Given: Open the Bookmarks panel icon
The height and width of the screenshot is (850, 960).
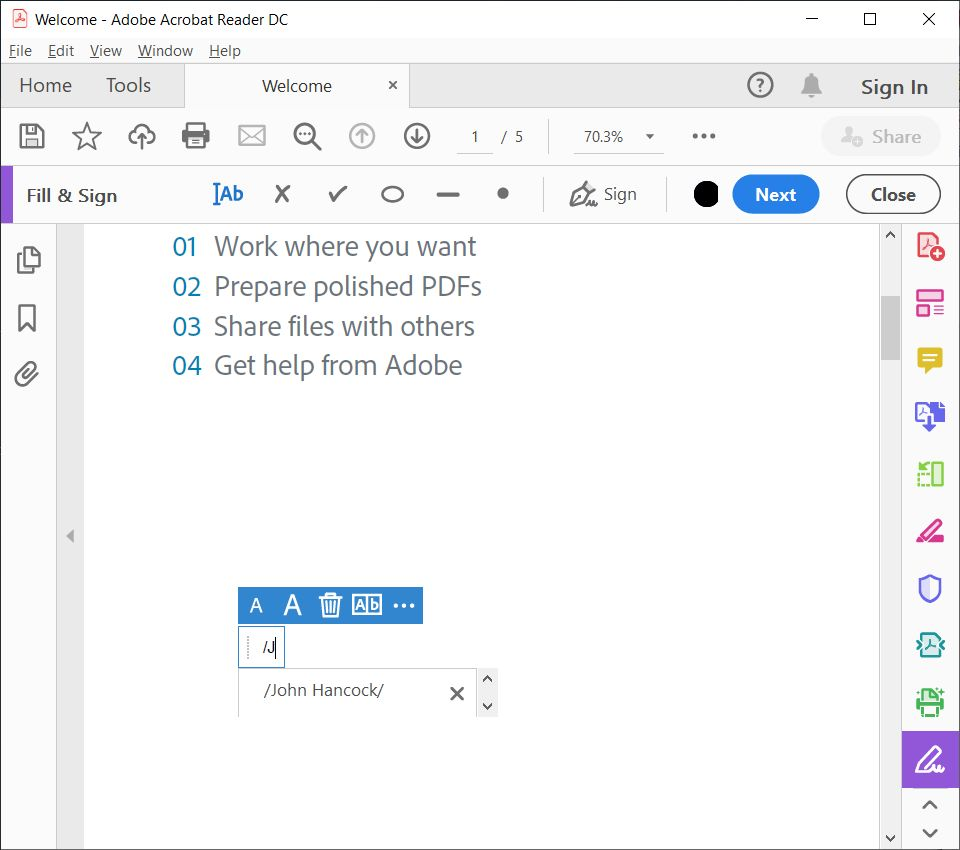Looking at the screenshot, I should click(x=27, y=318).
